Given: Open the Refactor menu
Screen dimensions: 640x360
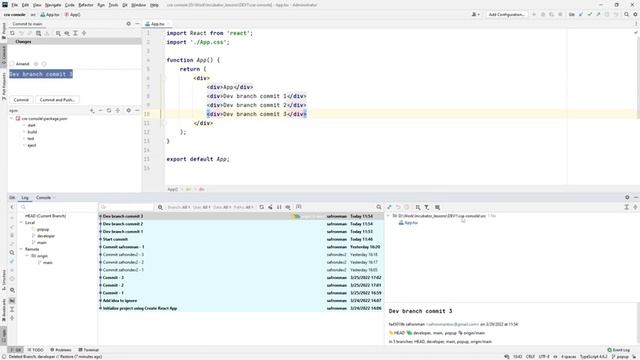Looking at the screenshot, I should 86,5.
